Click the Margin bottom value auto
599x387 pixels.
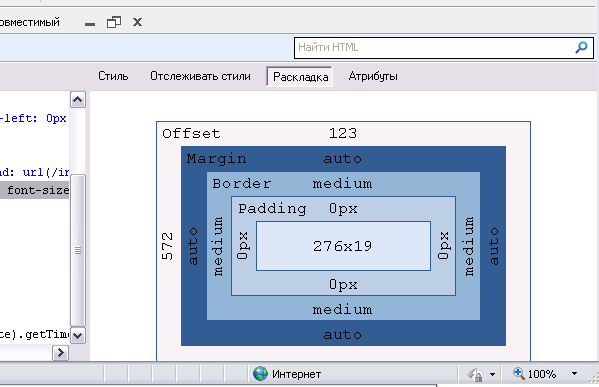343,335
